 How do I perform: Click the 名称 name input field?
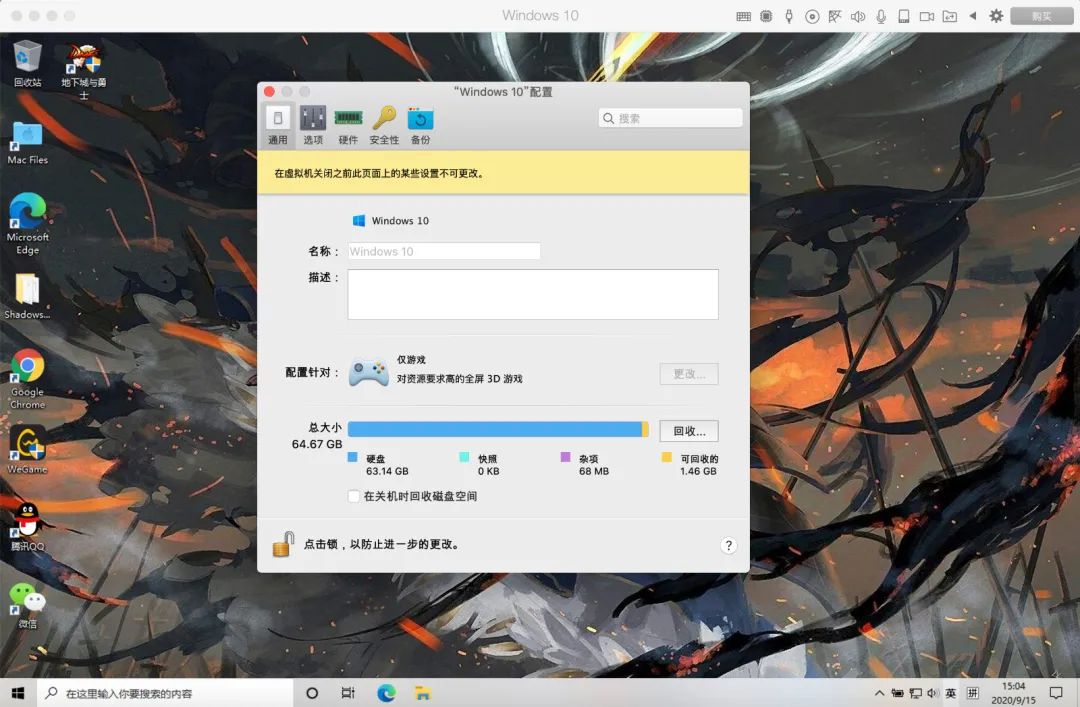444,251
